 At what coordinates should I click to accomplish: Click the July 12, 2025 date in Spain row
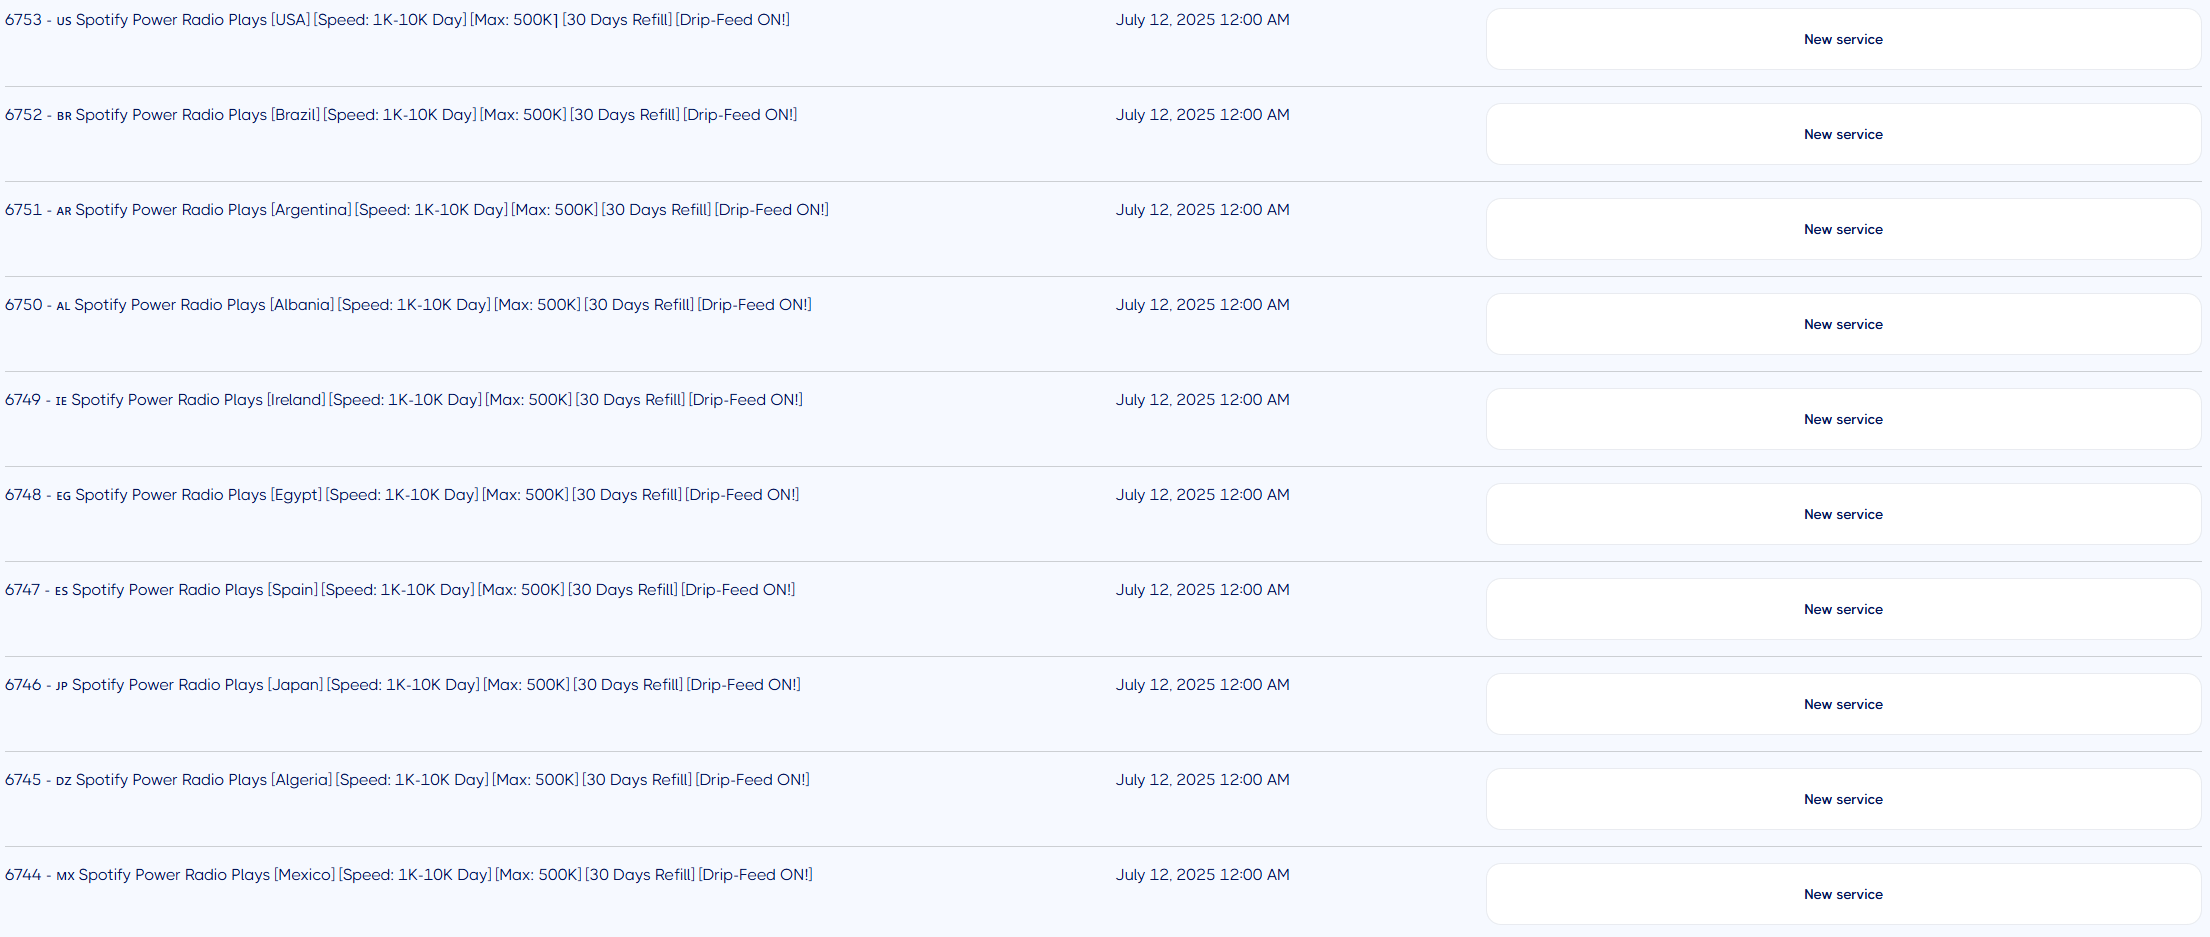1203,590
